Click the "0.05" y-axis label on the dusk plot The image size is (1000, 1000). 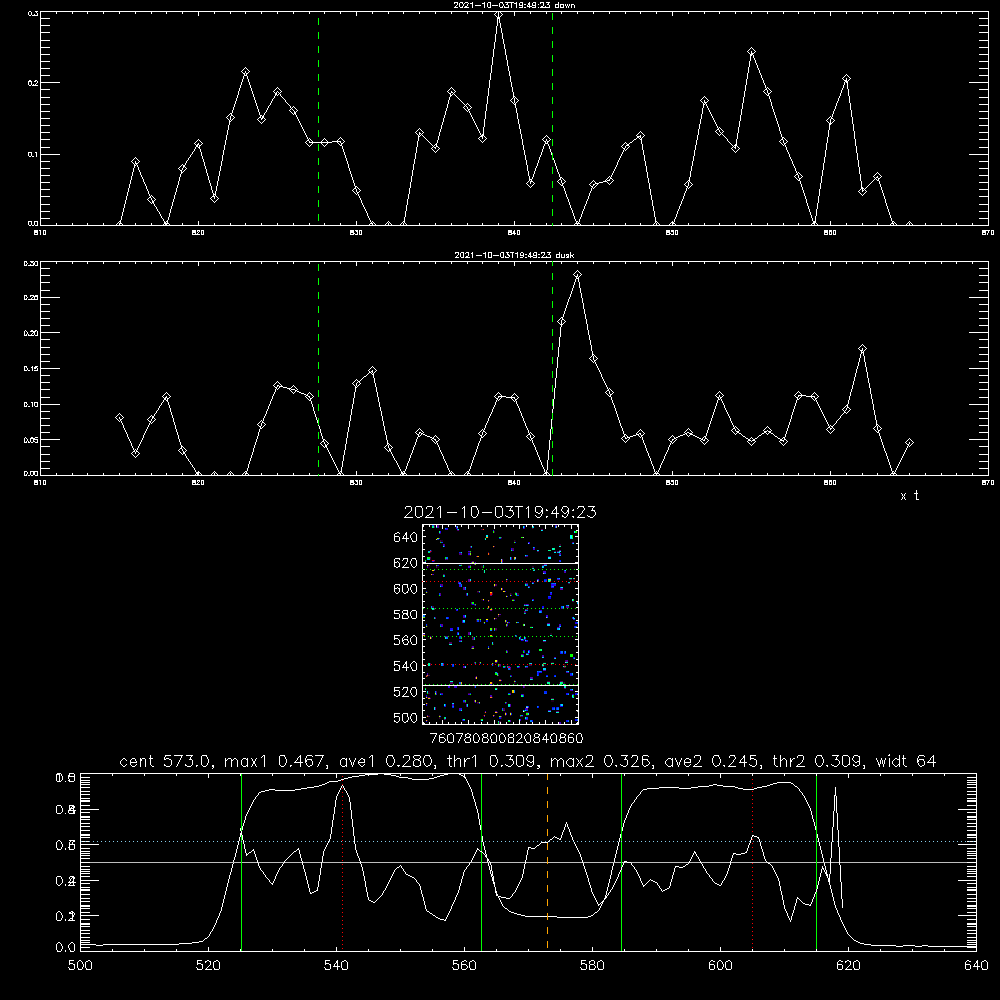point(31,440)
